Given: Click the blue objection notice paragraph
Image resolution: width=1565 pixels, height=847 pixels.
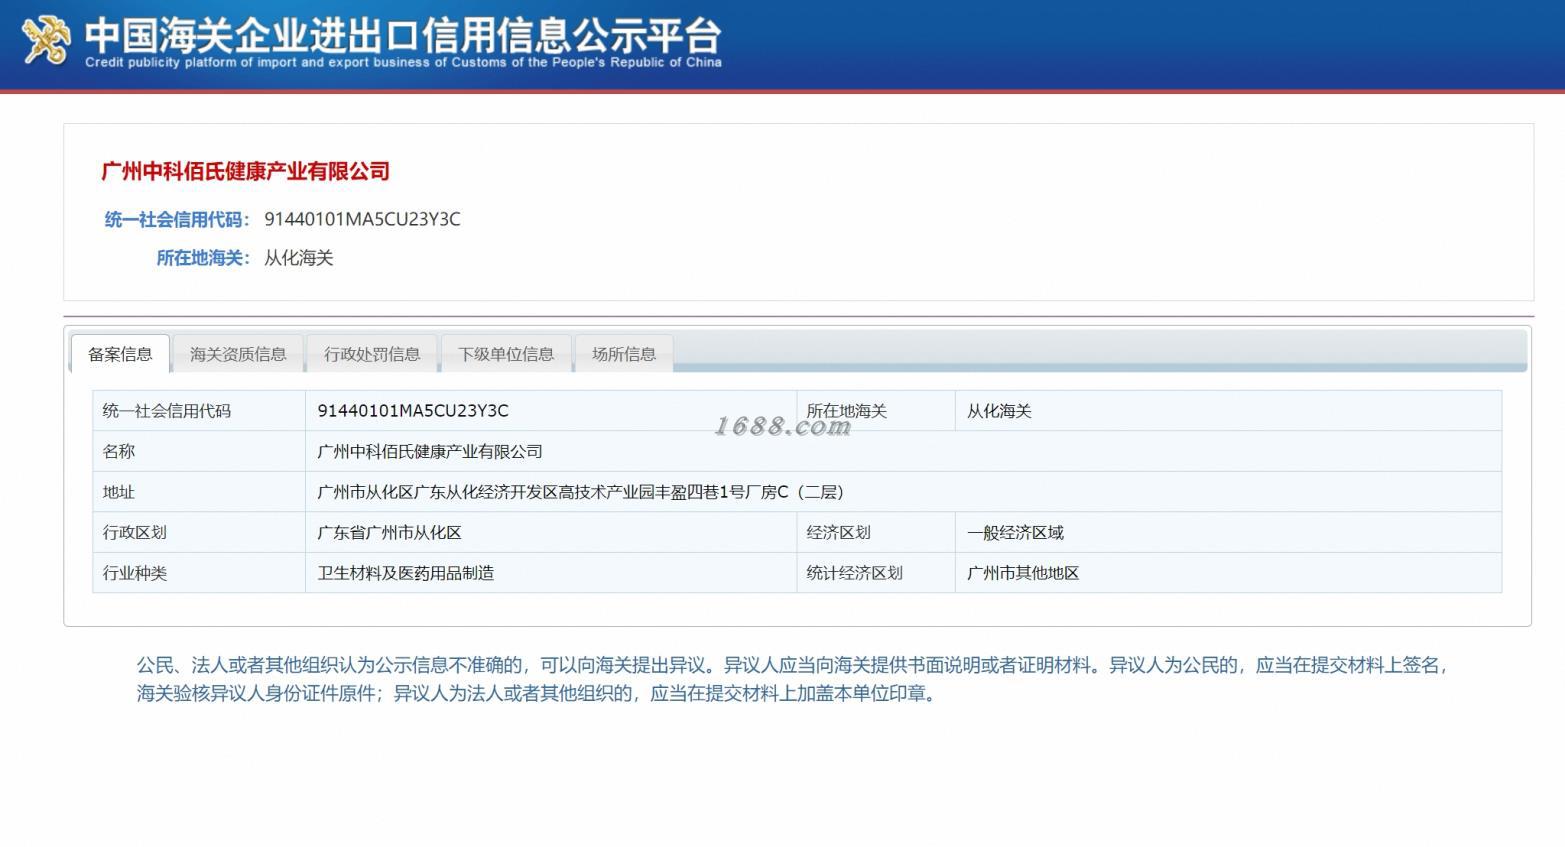Looking at the screenshot, I should click(x=793, y=679).
